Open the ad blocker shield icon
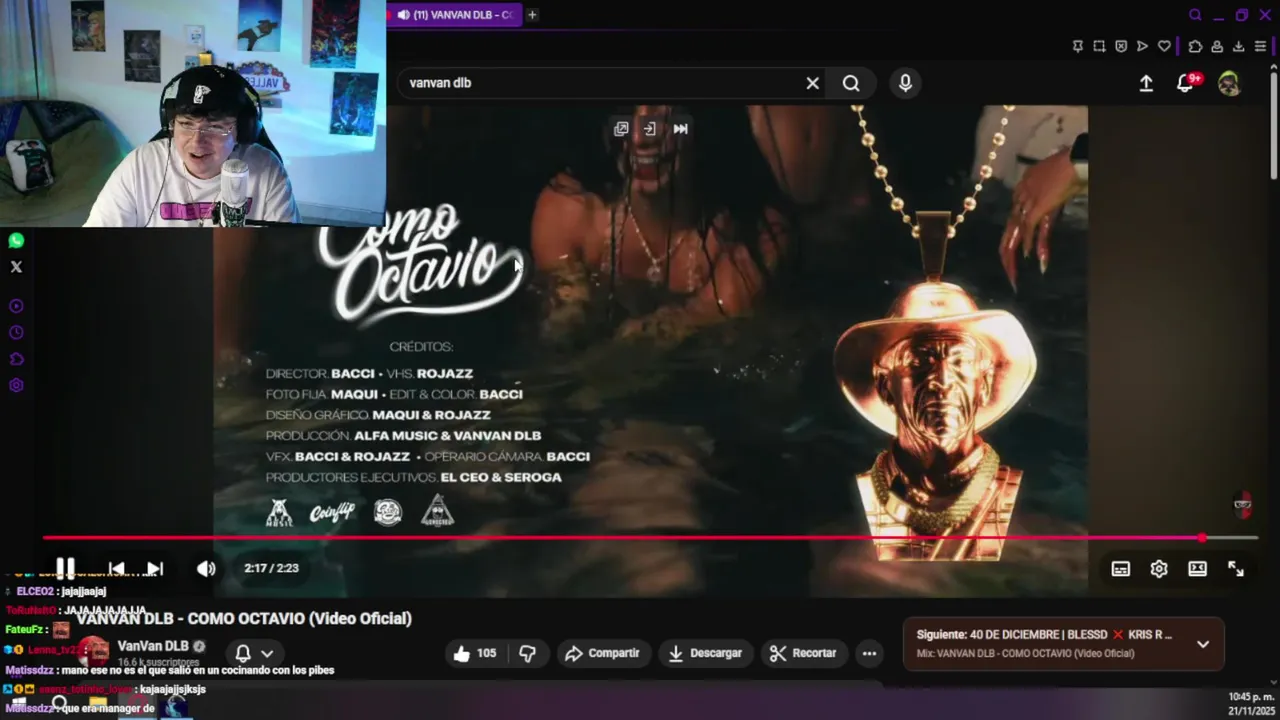Viewport: 1280px width, 720px height. tap(1121, 46)
